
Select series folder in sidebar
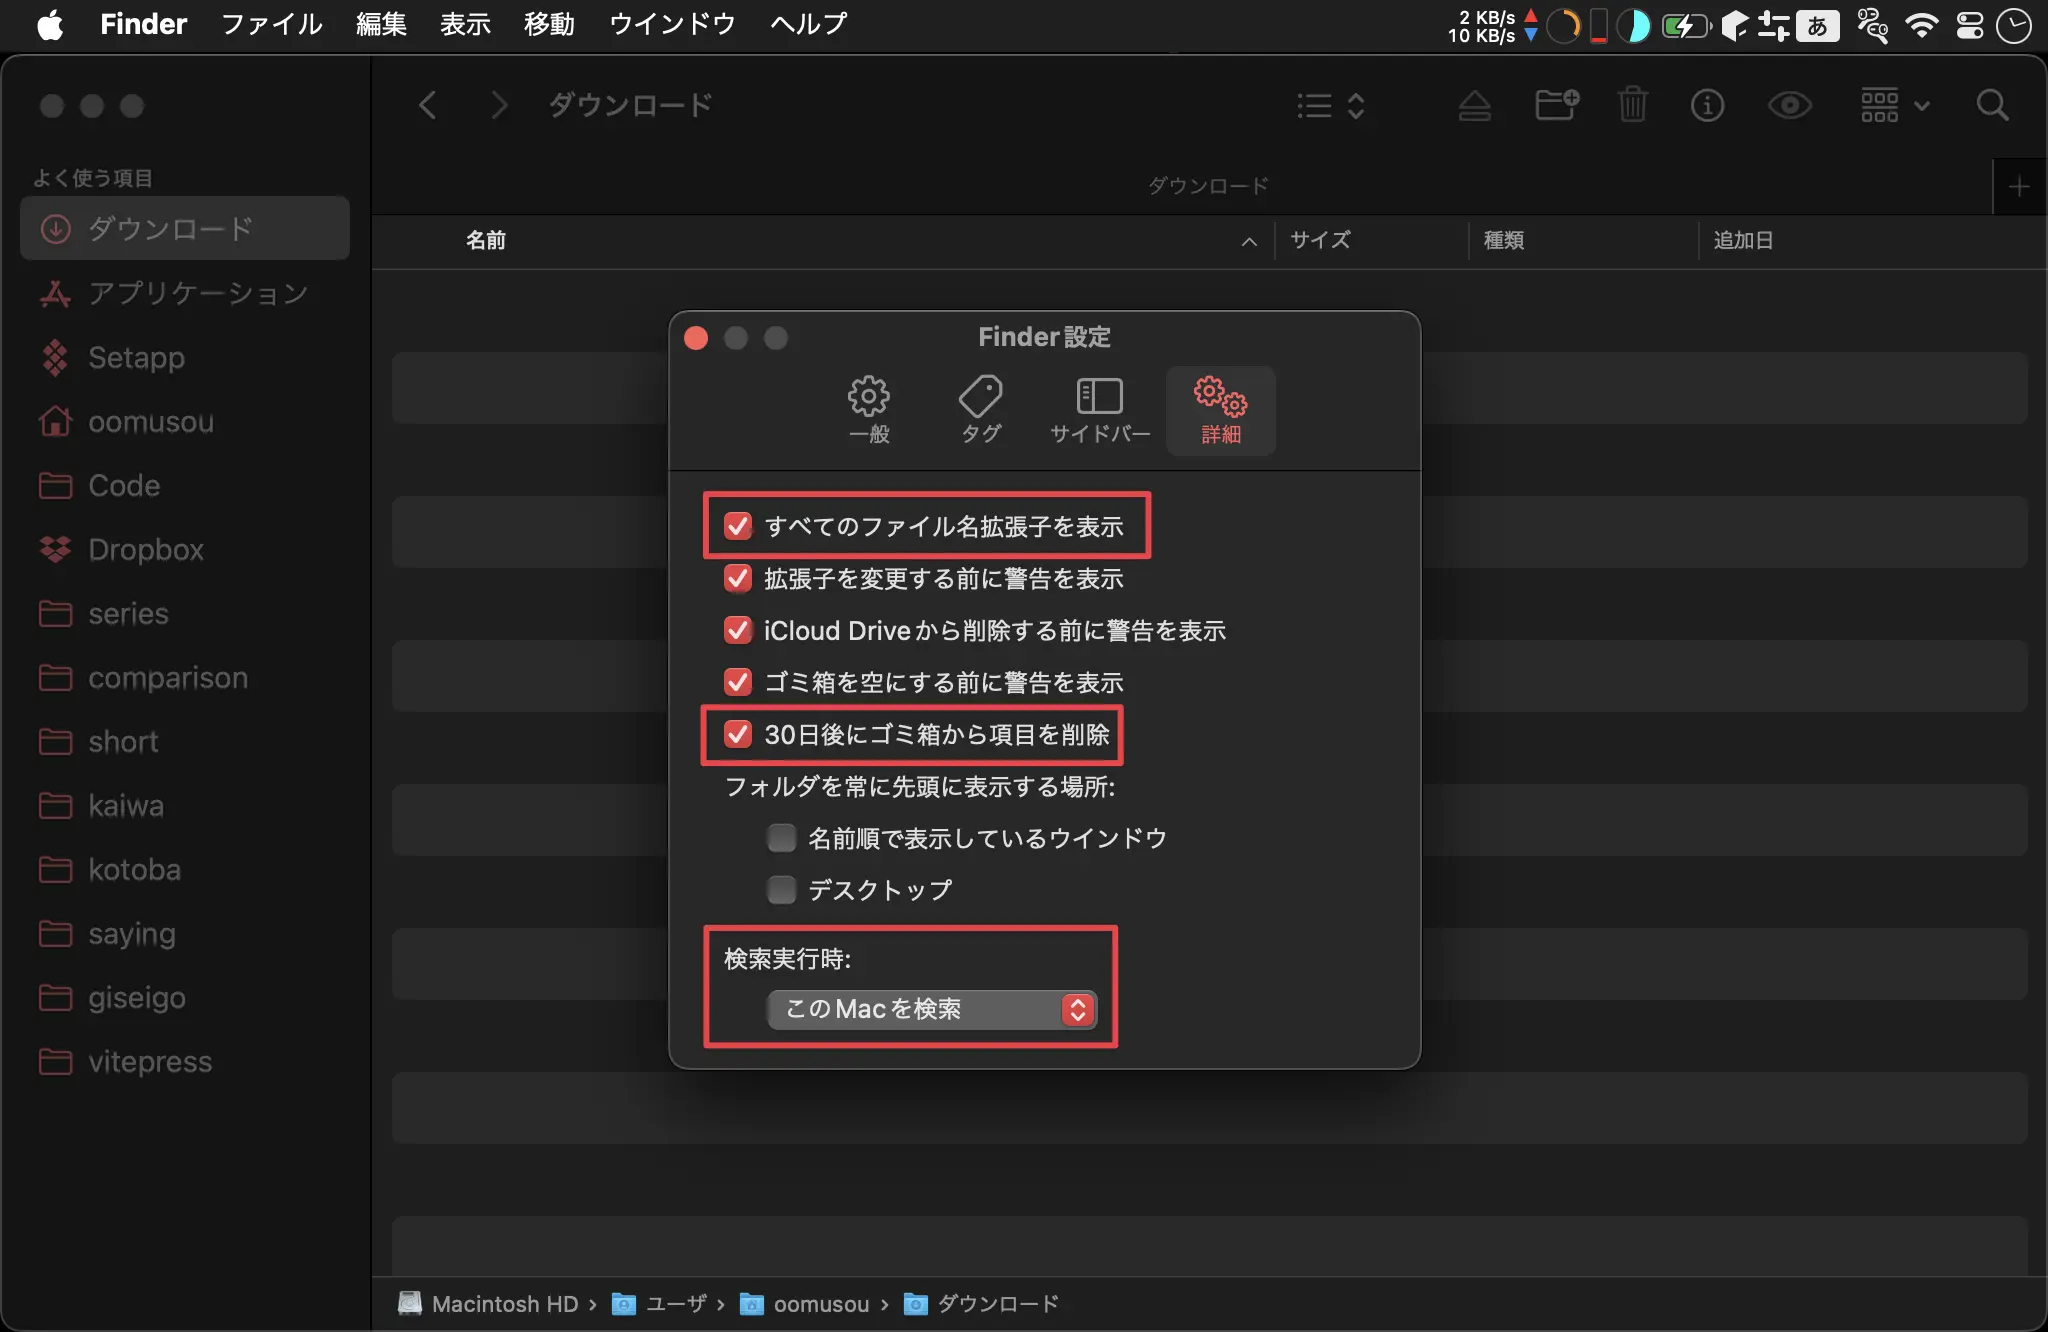[x=185, y=613]
